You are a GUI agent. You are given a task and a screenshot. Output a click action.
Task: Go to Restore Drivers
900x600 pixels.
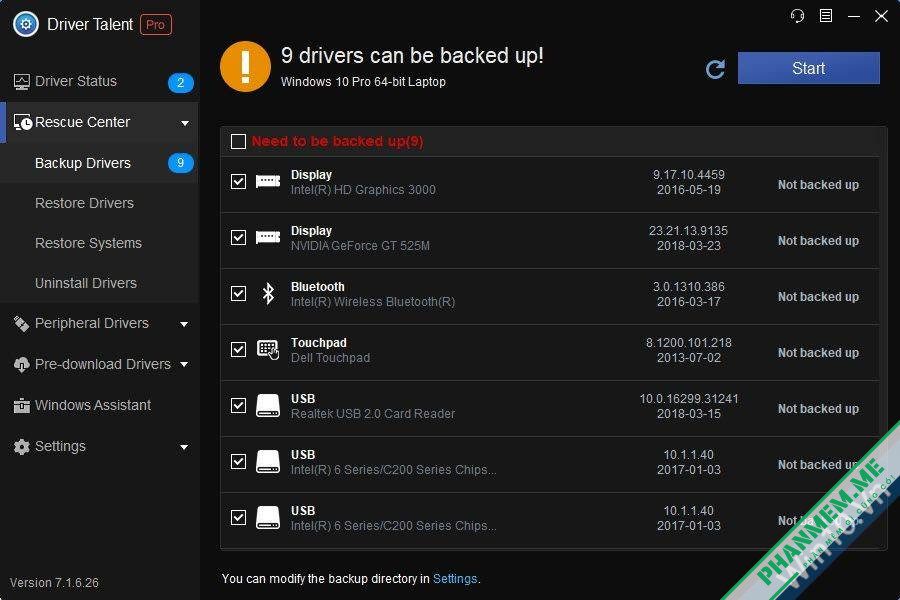[x=99, y=203]
